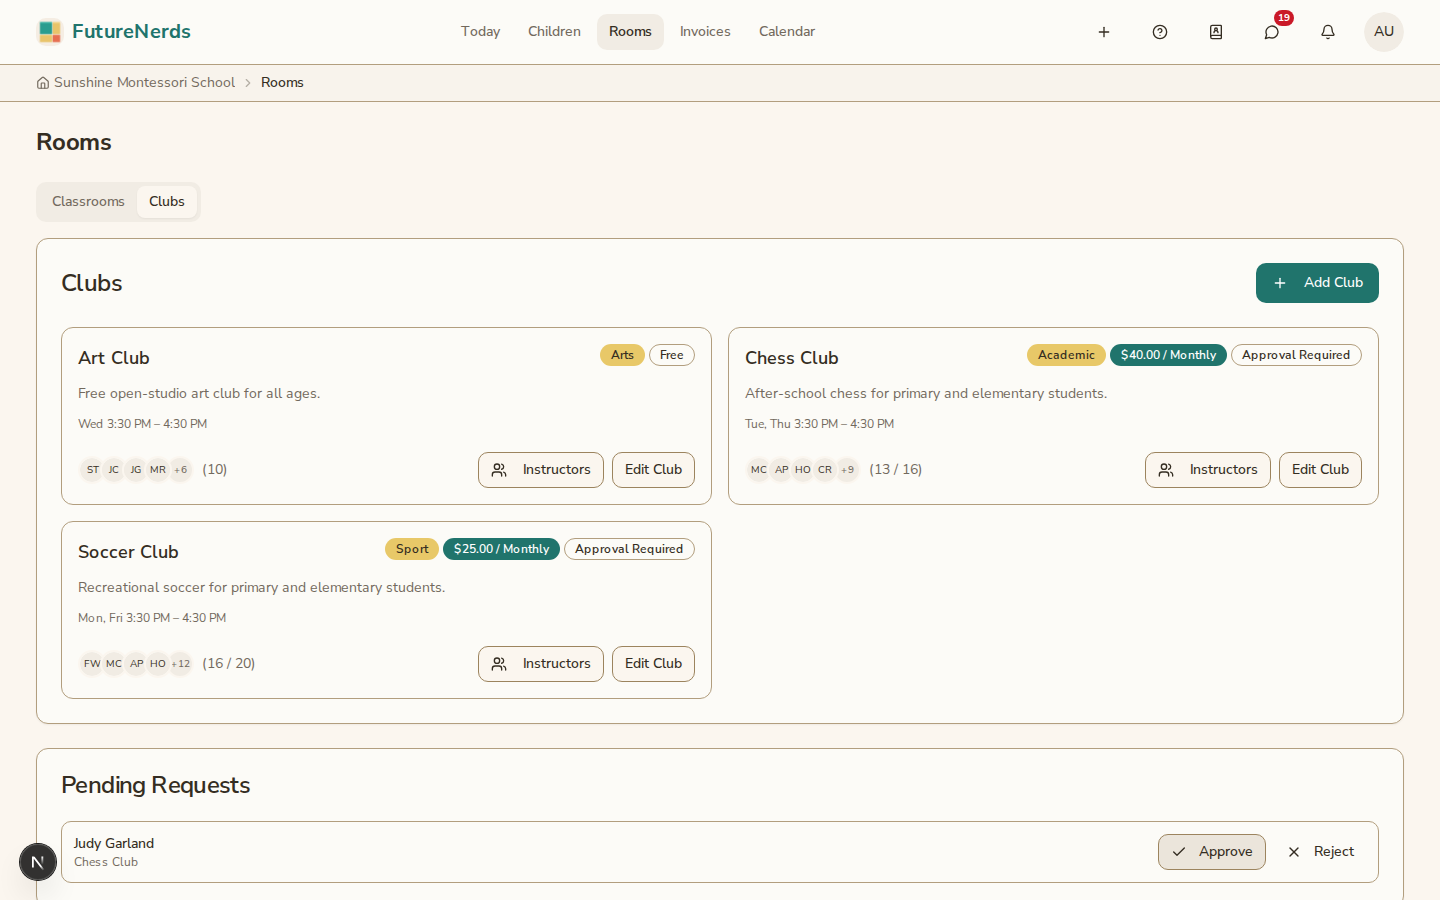Viewport: 1440px width, 900px height.
Task: Open the AU user avatar menu
Action: pos(1384,32)
